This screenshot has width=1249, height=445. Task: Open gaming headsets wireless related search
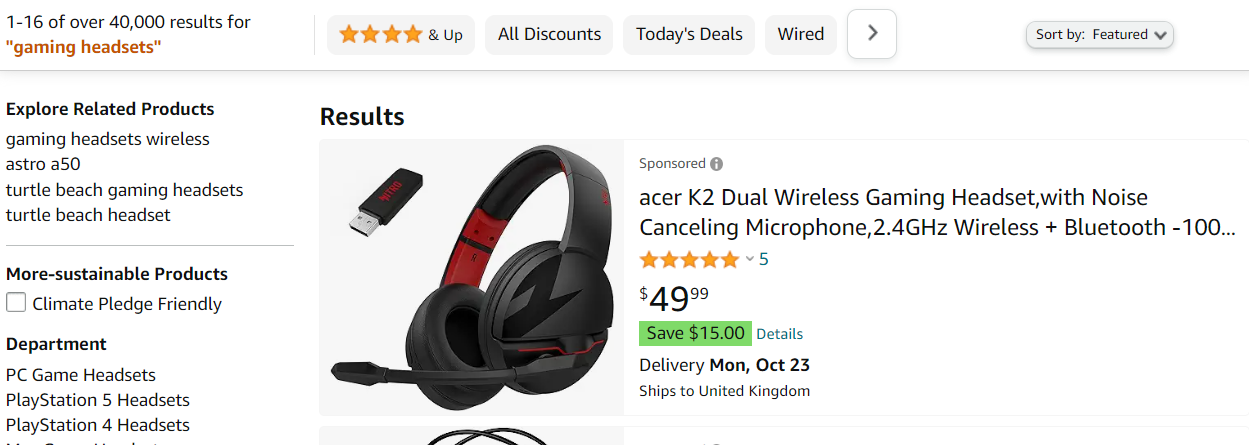pos(108,139)
